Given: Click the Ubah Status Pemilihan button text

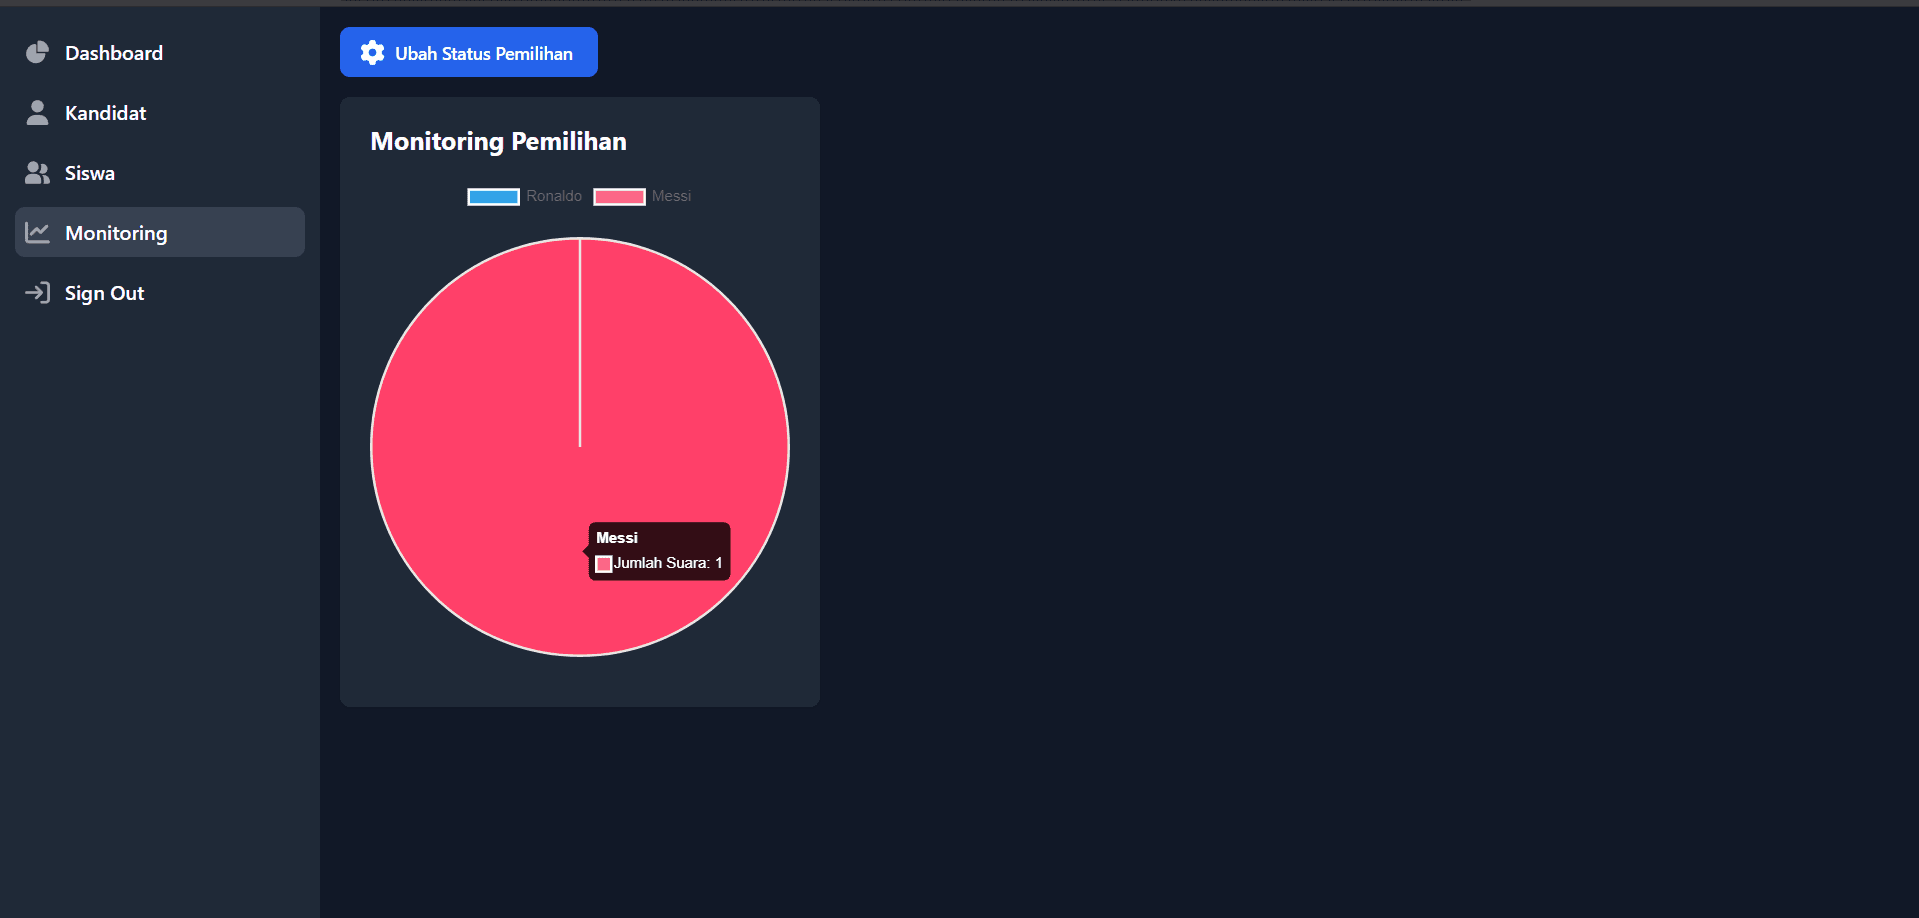Looking at the screenshot, I should click(x=484, y=53).
